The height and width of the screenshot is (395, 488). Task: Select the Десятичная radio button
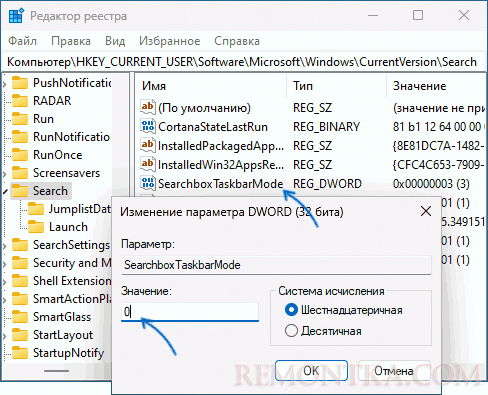[291, 331]
